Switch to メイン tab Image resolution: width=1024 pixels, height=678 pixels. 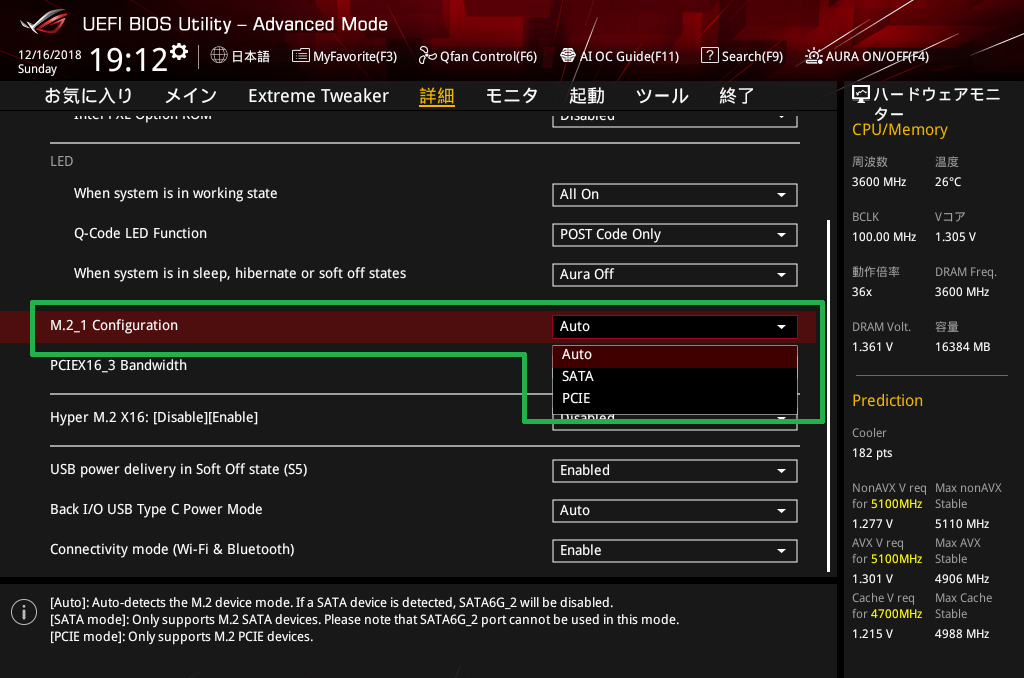191,95
